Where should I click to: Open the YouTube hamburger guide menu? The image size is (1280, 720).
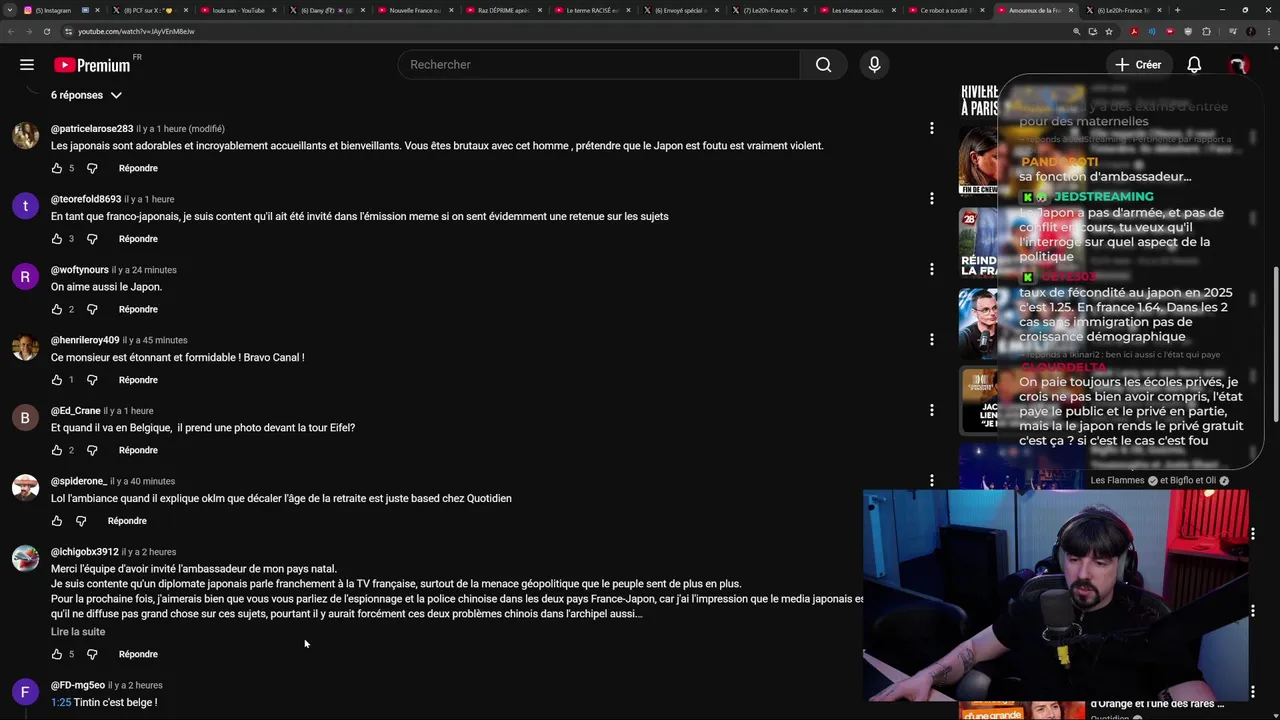pos(27,65)
